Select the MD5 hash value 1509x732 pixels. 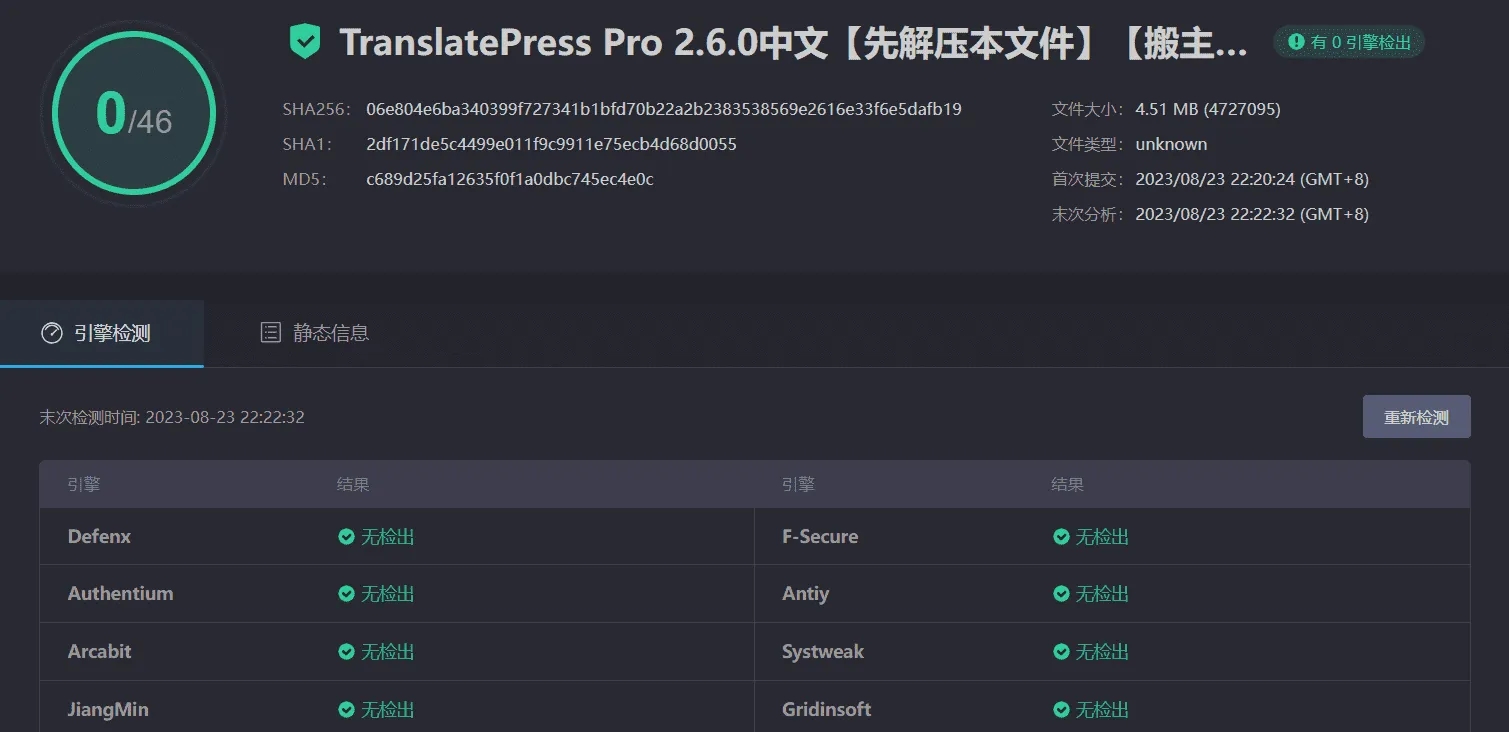[x=510, y=179]
